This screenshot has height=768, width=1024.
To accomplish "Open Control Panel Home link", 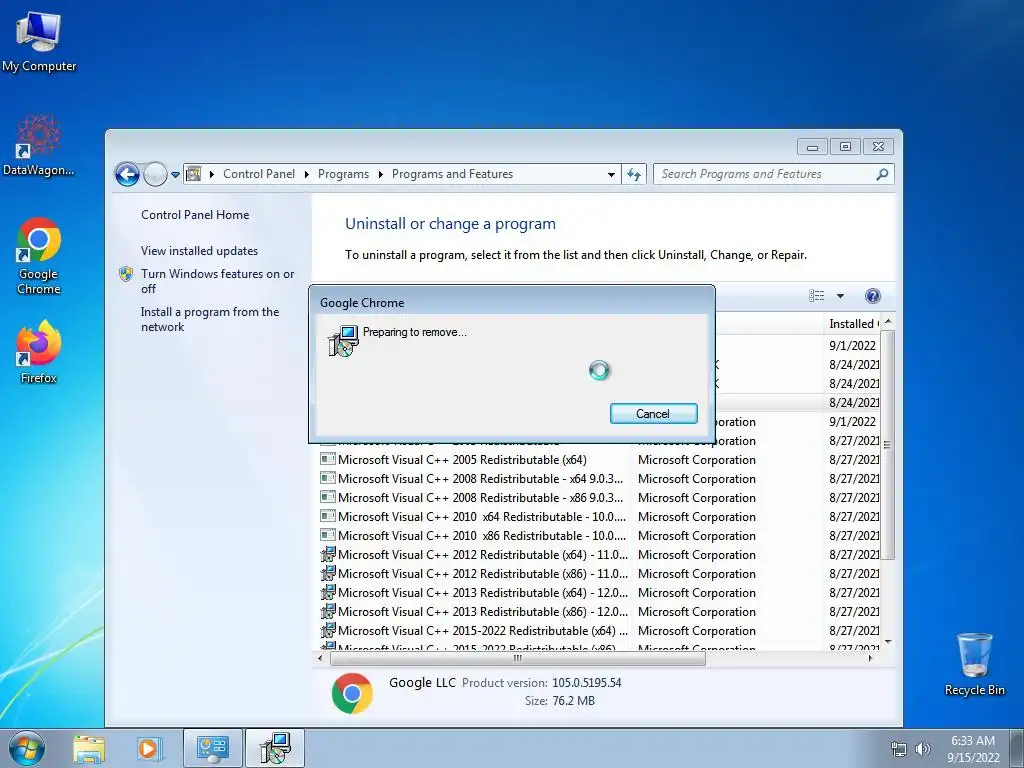I will (195, 215).
